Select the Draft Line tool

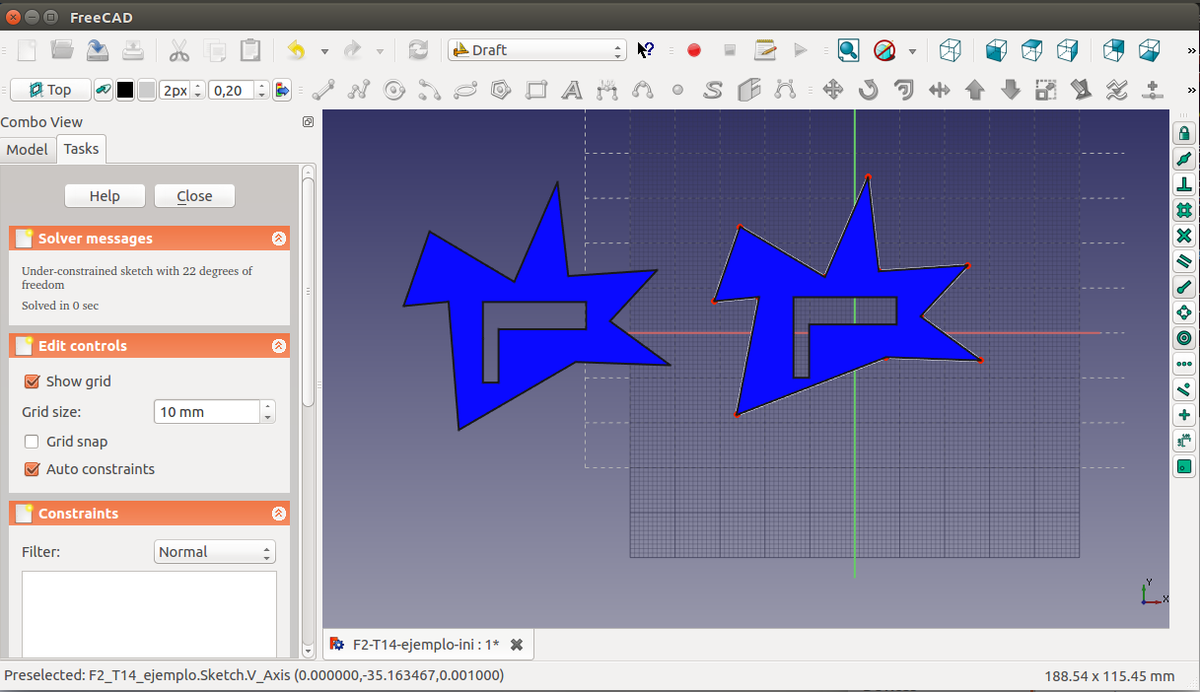pos(322,90)
